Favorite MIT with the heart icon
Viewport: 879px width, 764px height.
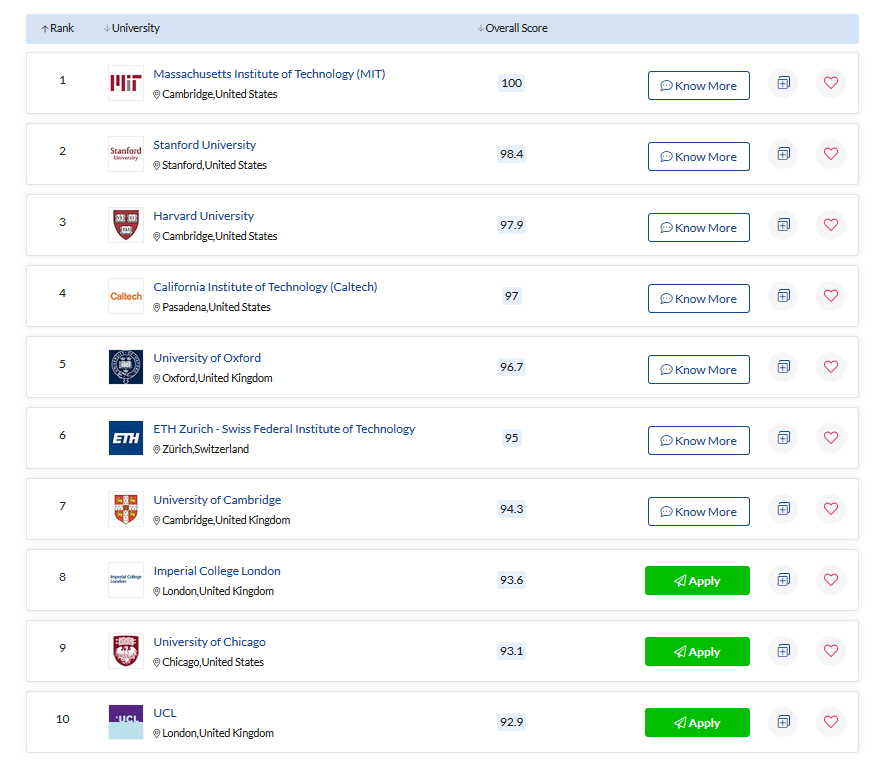tap(831, 83)
